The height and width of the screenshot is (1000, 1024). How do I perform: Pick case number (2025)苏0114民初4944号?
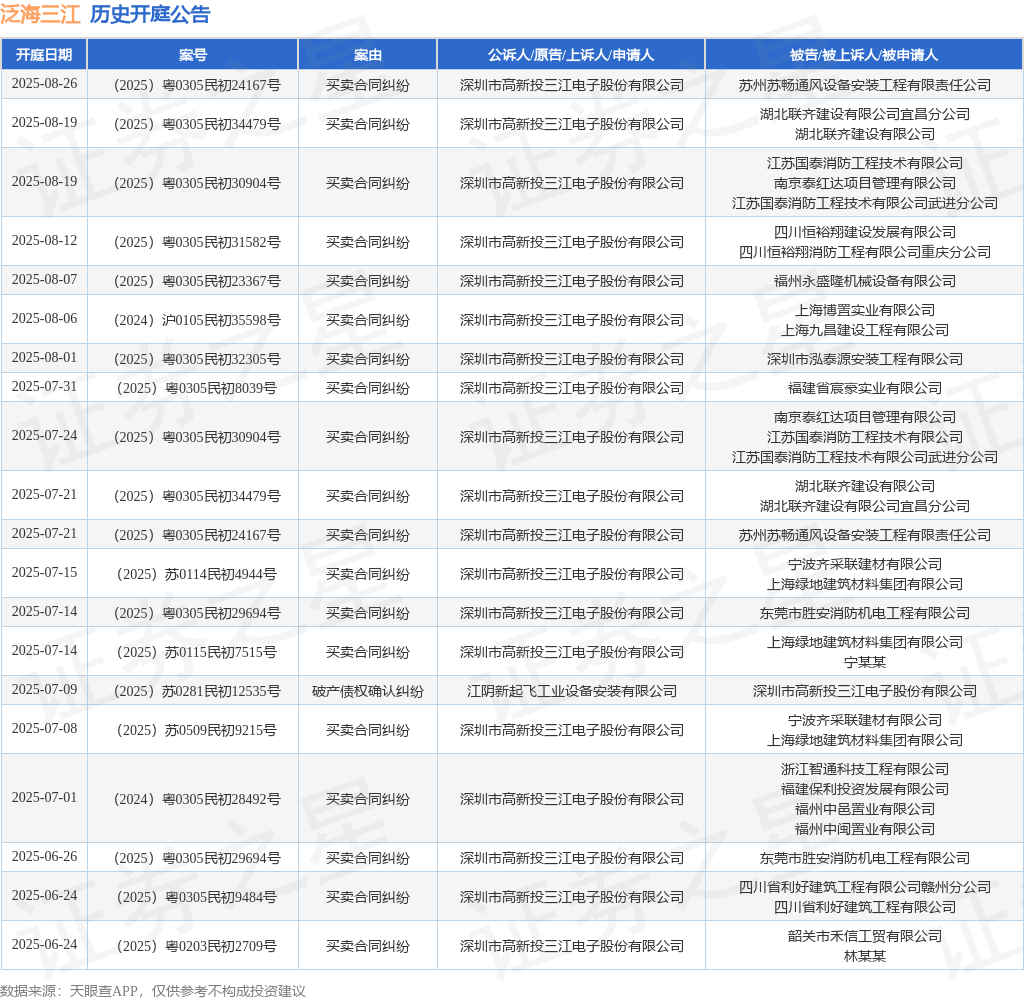197,574
